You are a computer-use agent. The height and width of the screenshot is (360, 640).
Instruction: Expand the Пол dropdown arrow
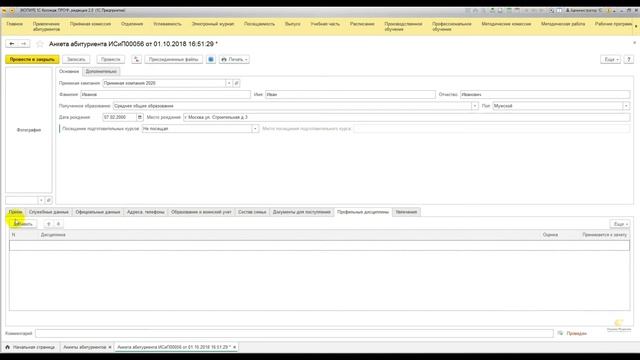click(x=626, y=106)
